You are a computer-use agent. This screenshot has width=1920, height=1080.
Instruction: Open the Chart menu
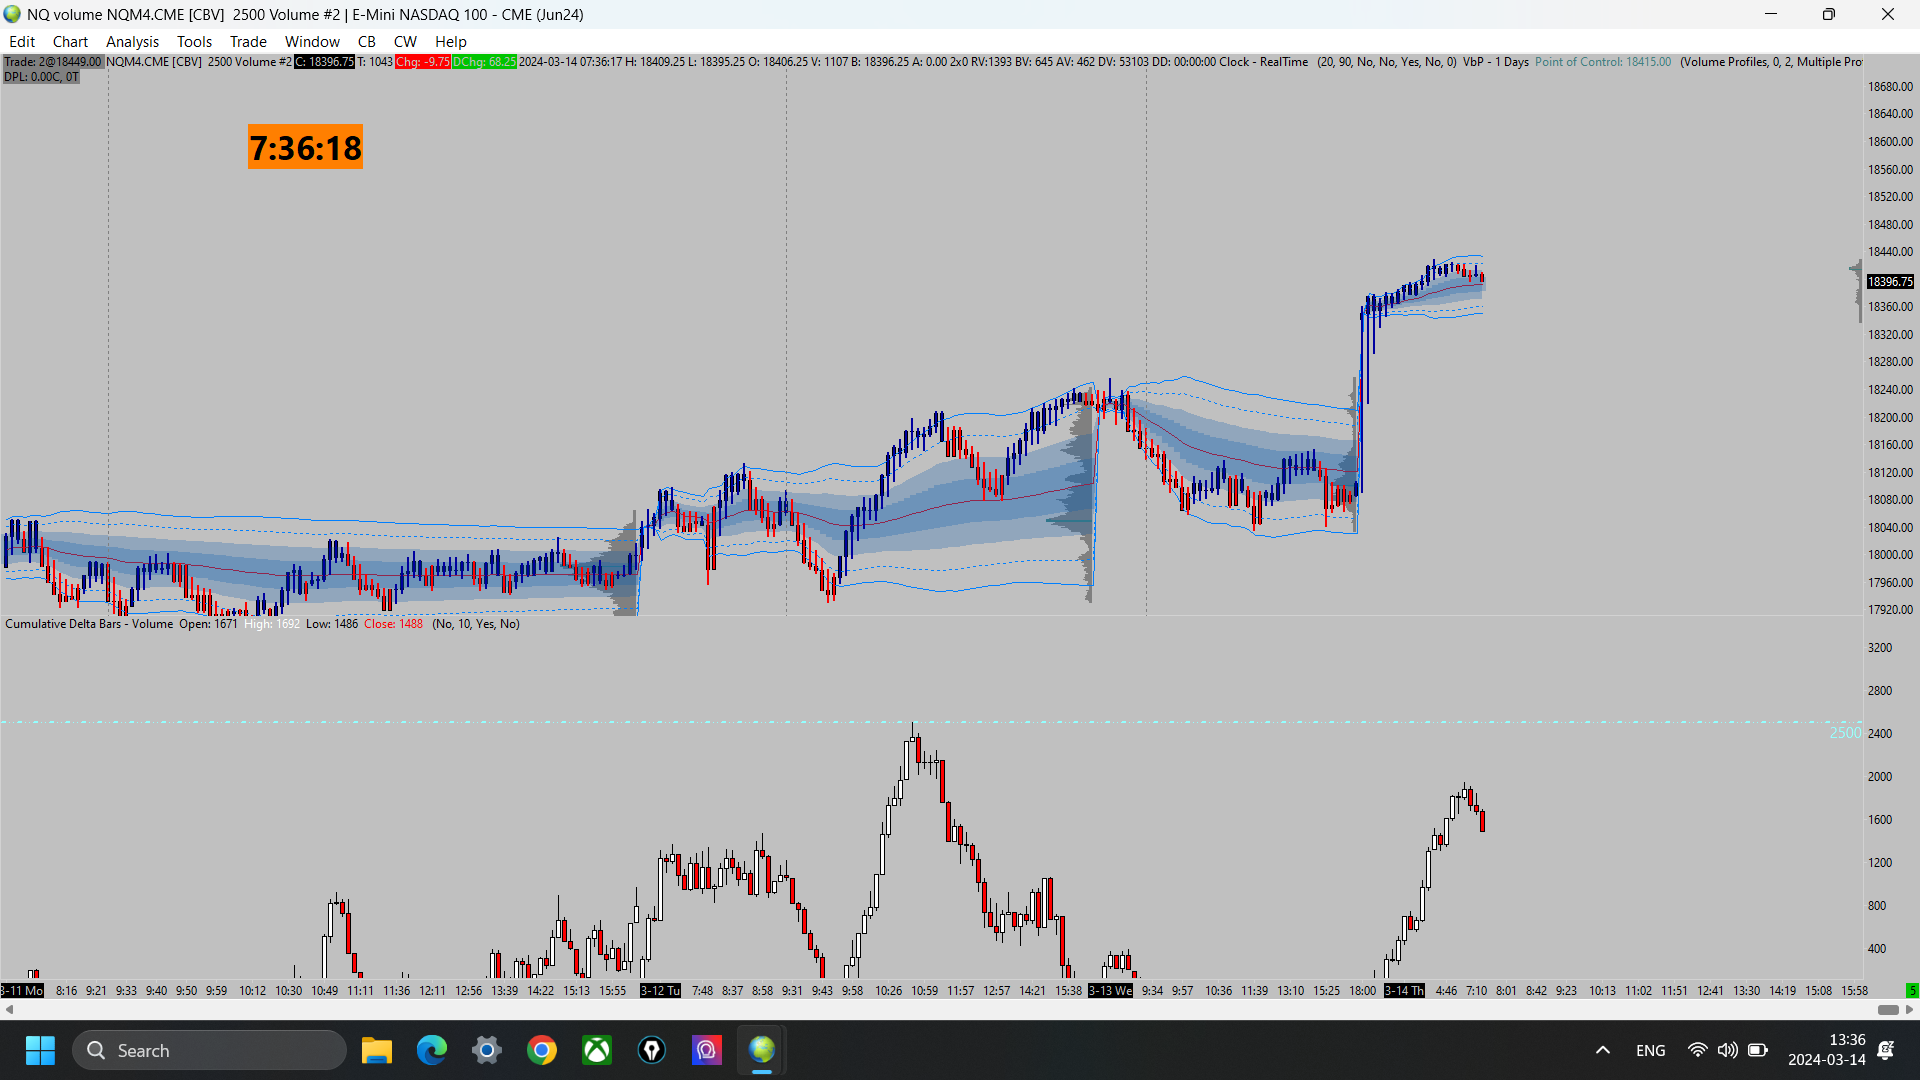point(70,41)
